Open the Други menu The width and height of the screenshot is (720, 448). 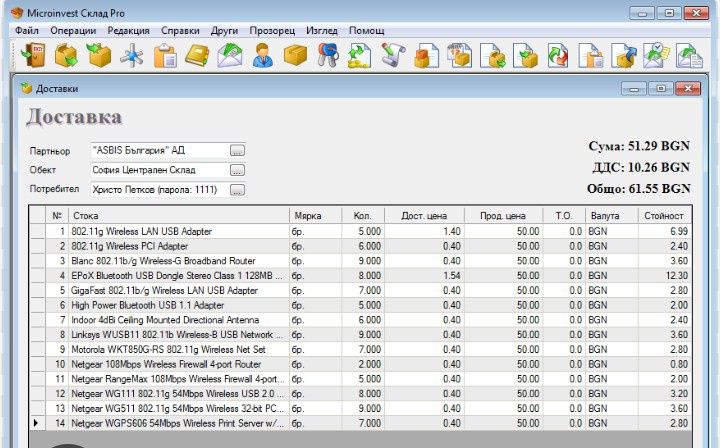(x=224, y=31)
